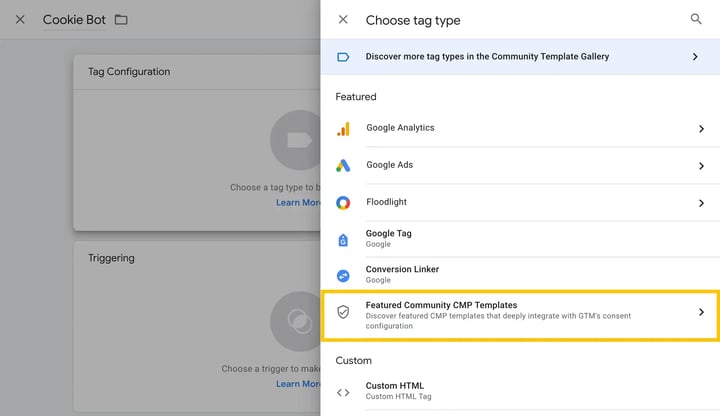Select Google Analytics tag type

(x=520, y=128)
